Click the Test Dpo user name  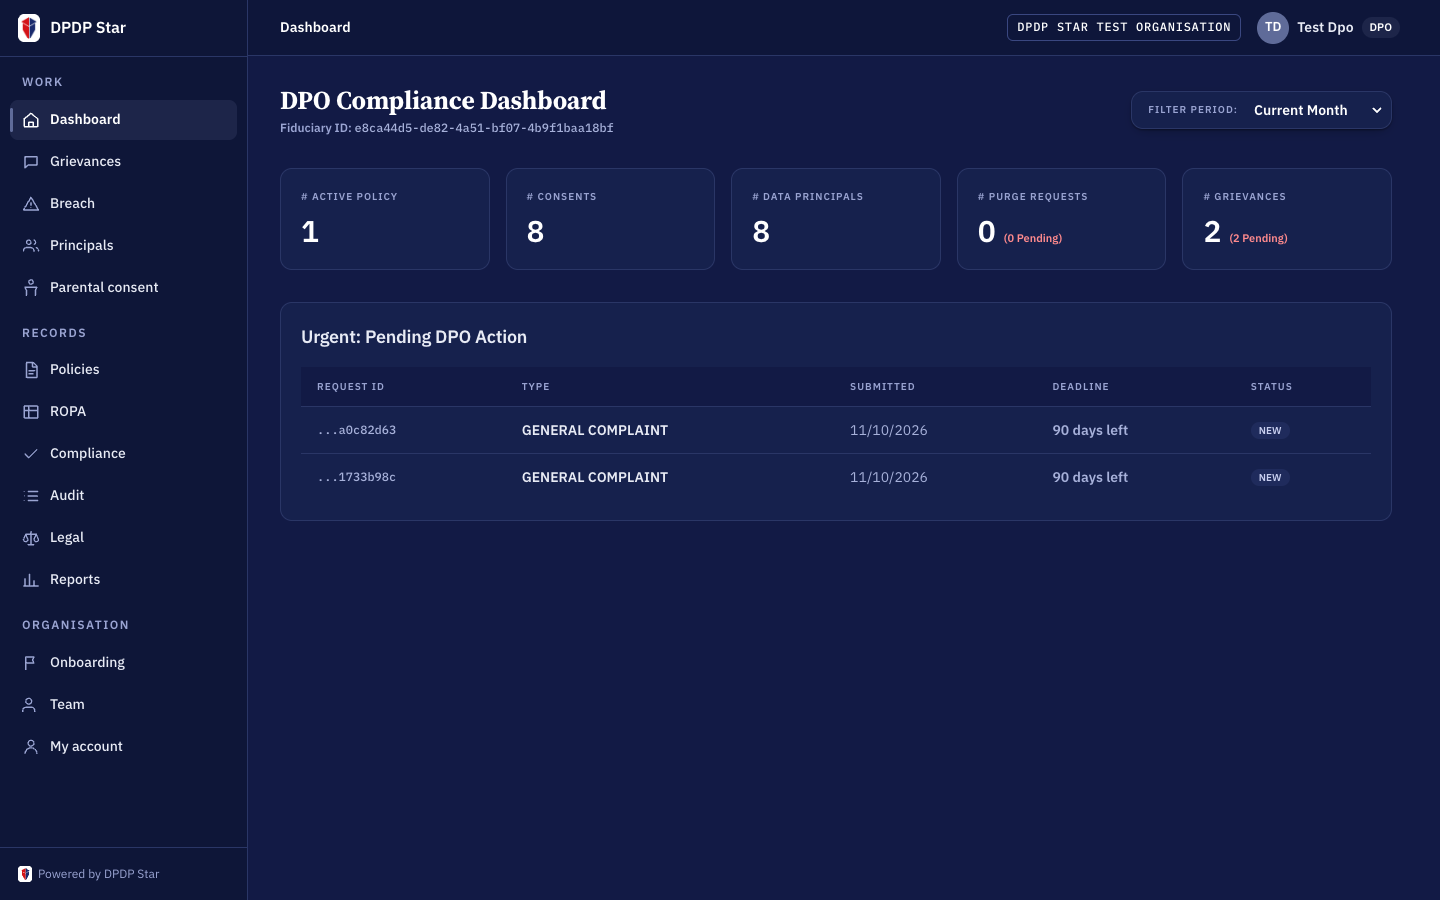[x=1325, y=27]
